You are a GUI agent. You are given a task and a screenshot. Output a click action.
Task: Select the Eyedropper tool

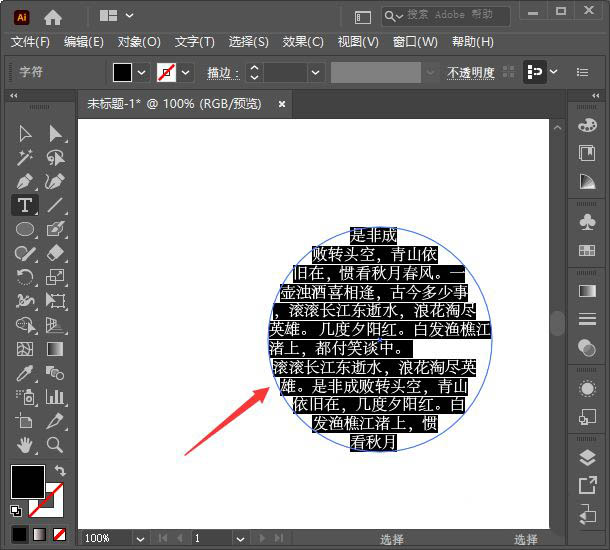(x=25, y=373)
